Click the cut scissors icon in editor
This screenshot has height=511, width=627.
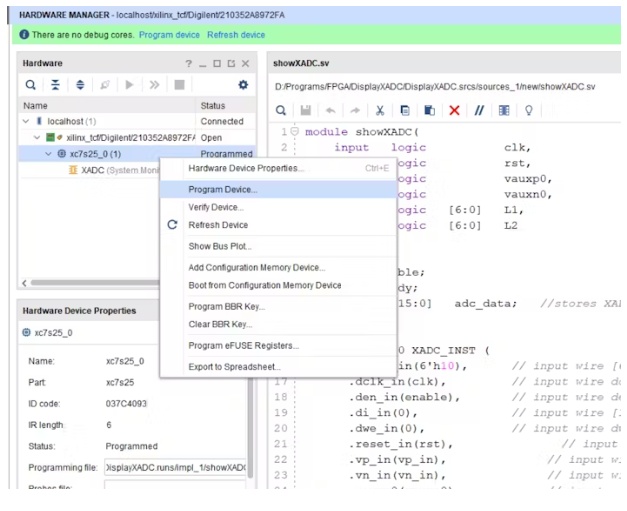(x=380, y=110)
